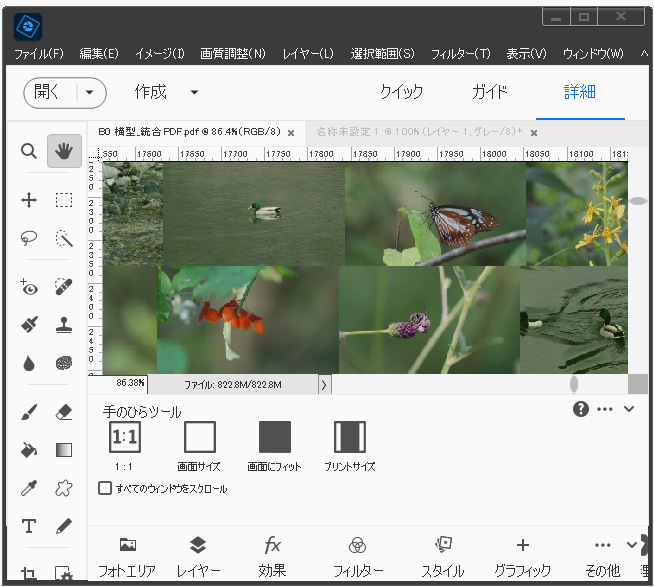The width and height of the screenshot is (654, 587).
Task: Select the Spot Healing Brush tool
Action: [64, 287]
